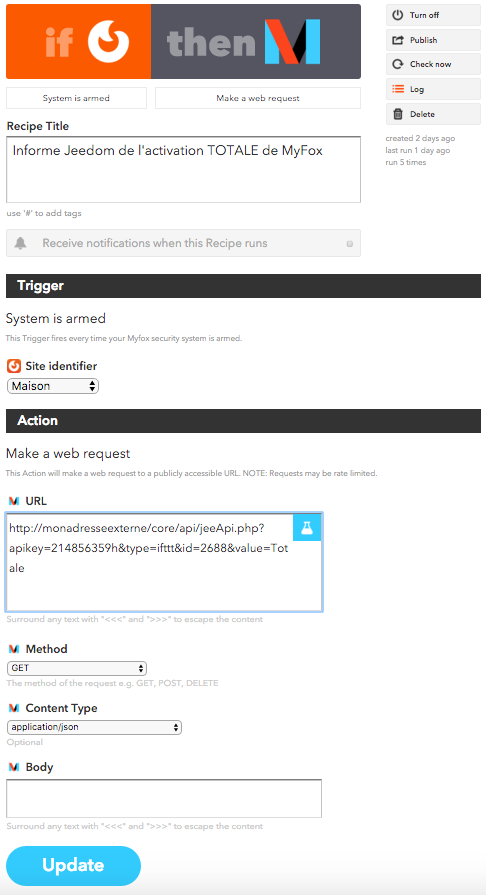Click the share icon beside Publish

click(398, 41)
